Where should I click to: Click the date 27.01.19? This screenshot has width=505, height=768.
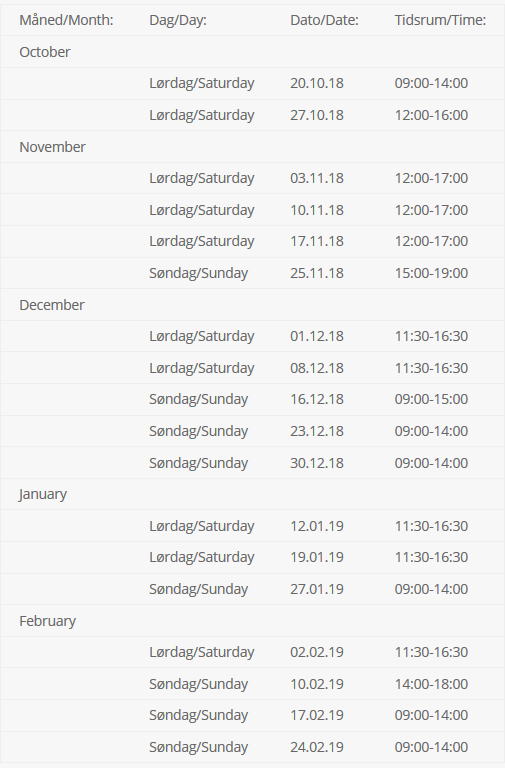tap(317, 589)
